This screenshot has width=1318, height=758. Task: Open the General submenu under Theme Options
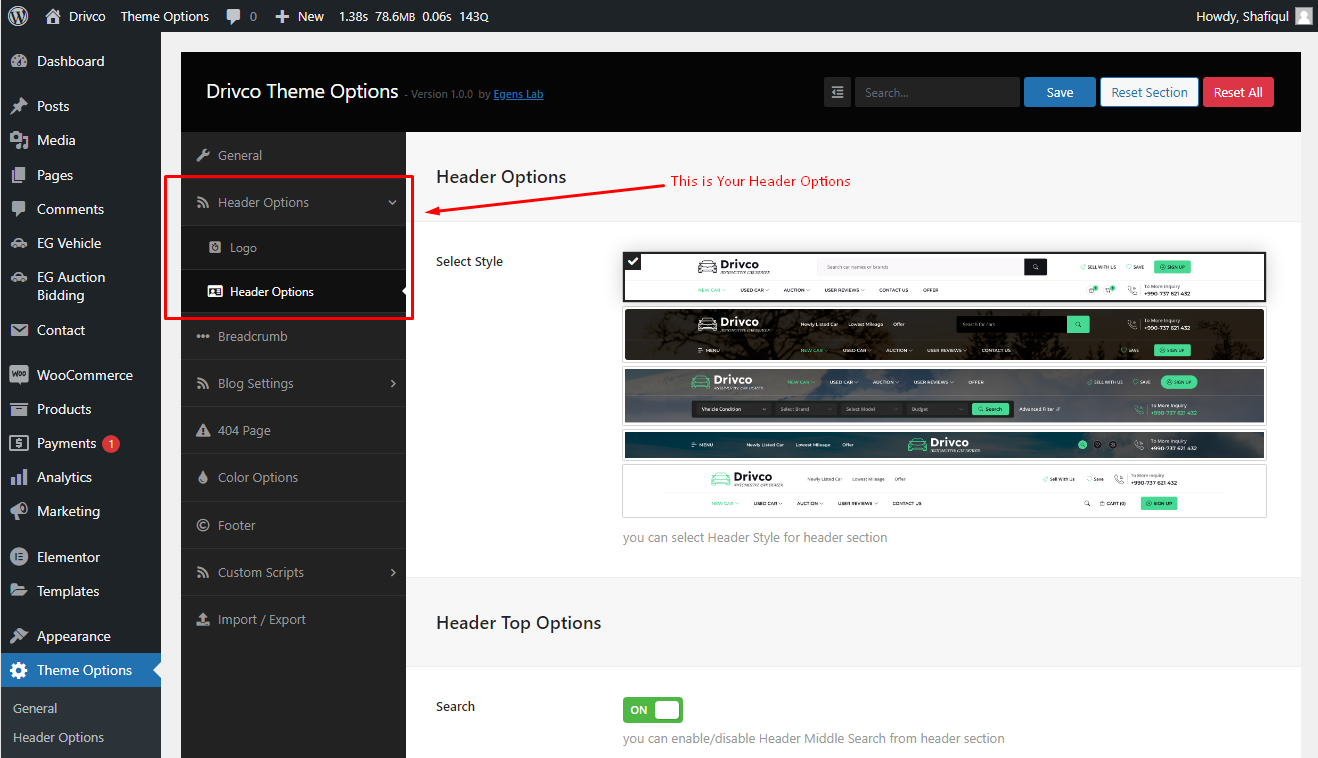[x=35, y=708]
